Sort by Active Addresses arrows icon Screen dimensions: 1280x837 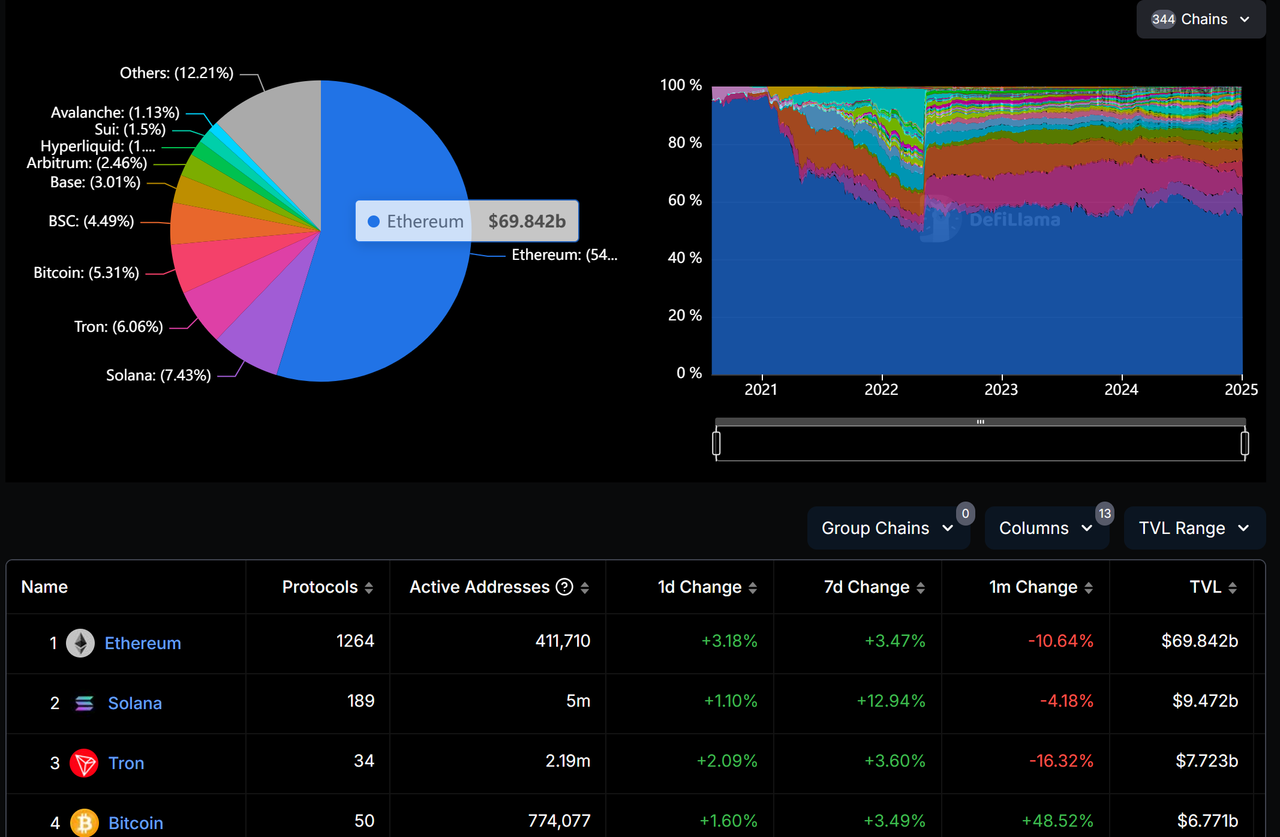tap(585, 588)
